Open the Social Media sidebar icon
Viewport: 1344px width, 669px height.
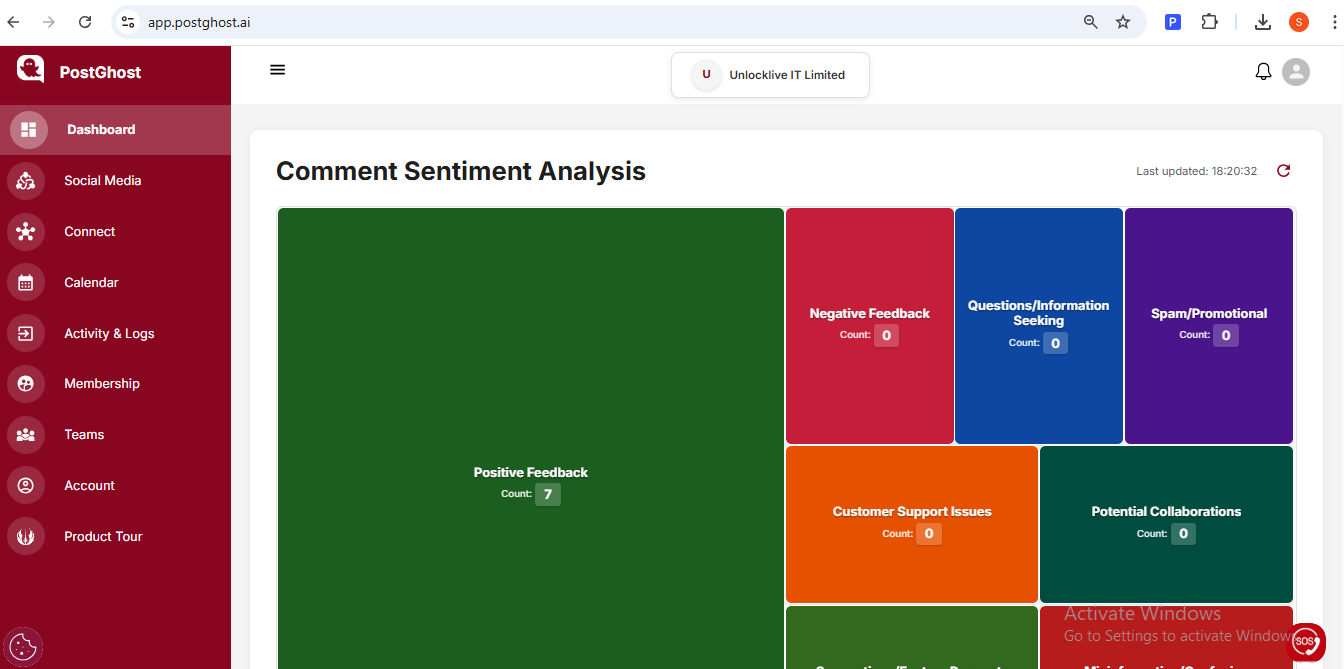[26, 181]
